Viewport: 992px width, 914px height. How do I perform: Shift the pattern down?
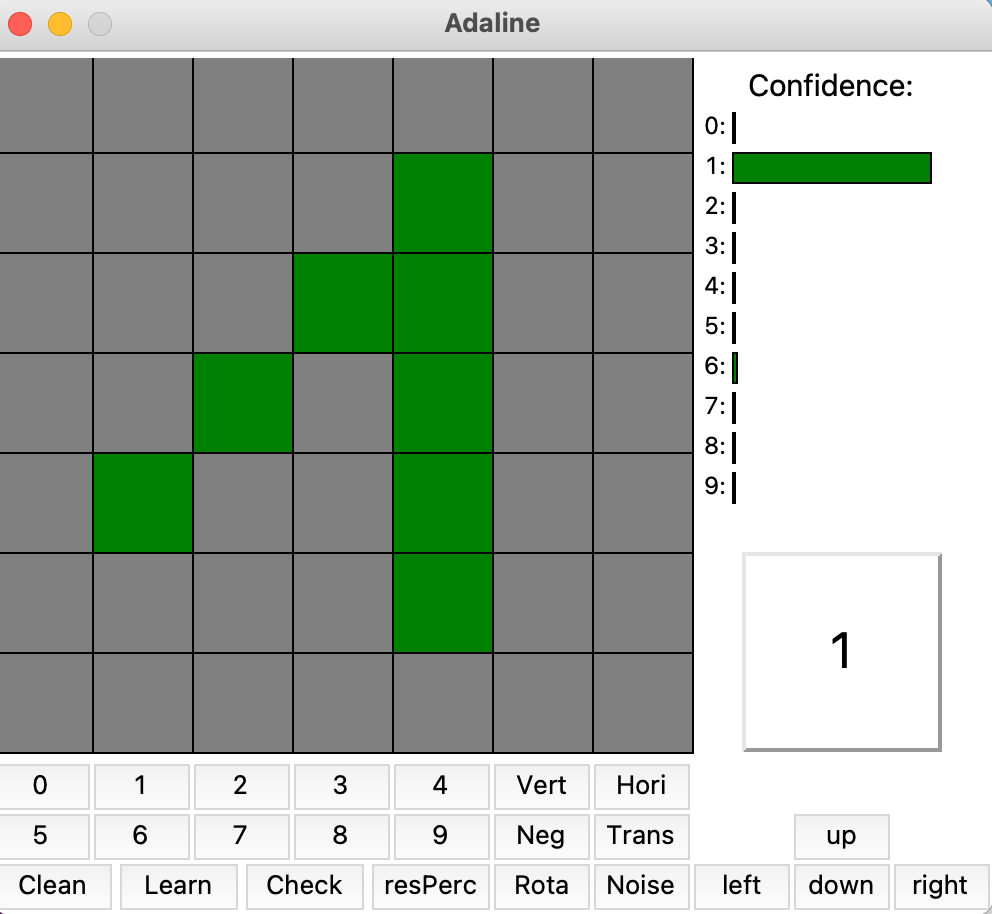point(841,885)
